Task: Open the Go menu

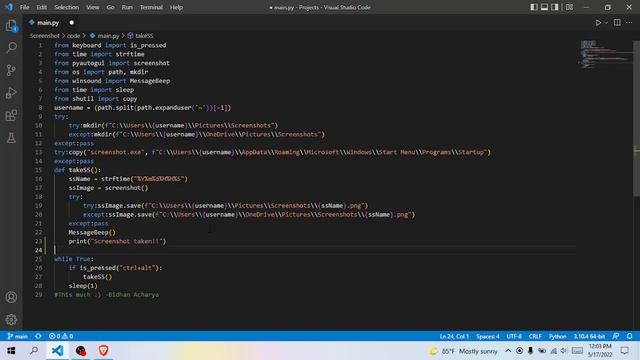Action: point(110,7)
